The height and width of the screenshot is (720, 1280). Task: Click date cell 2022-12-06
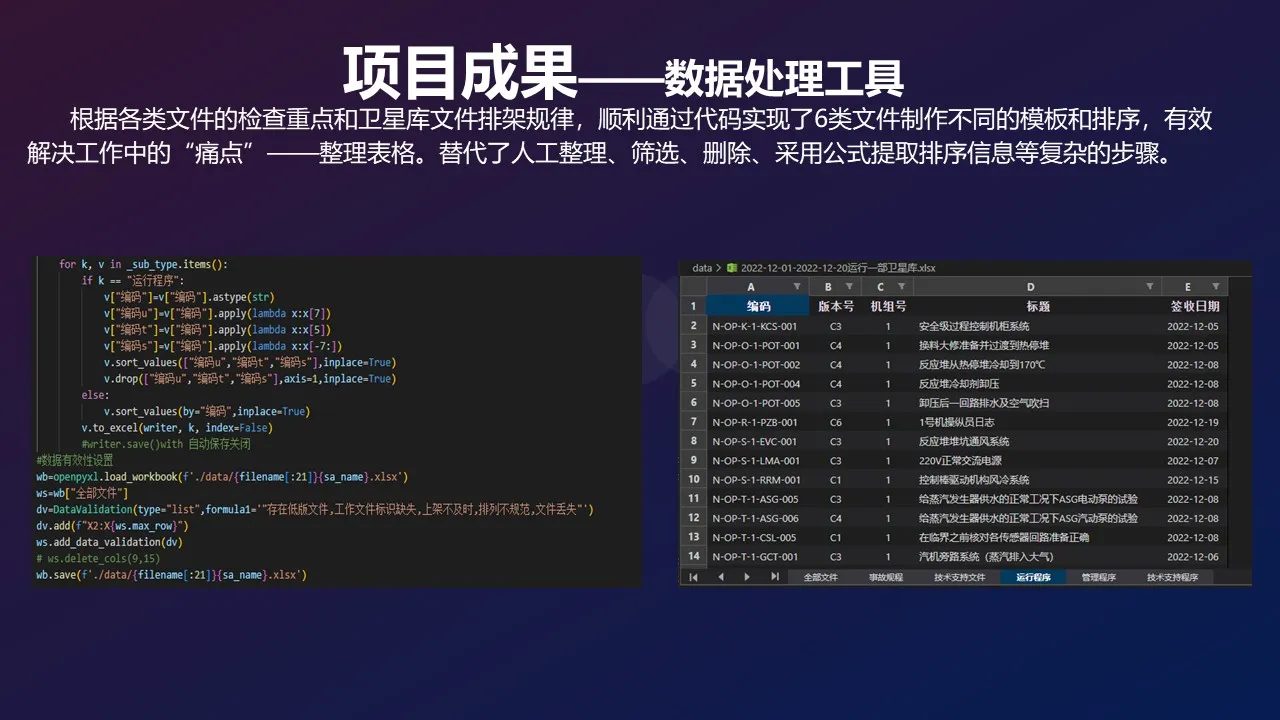click(1195, 556)
